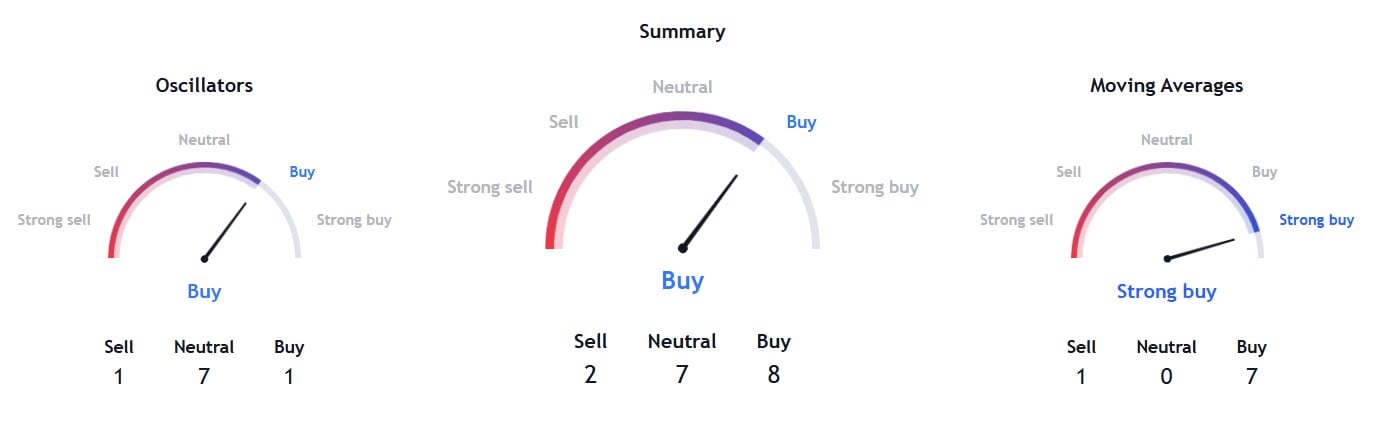
Task: Click the Summary heading
Action: coord(682,32)
